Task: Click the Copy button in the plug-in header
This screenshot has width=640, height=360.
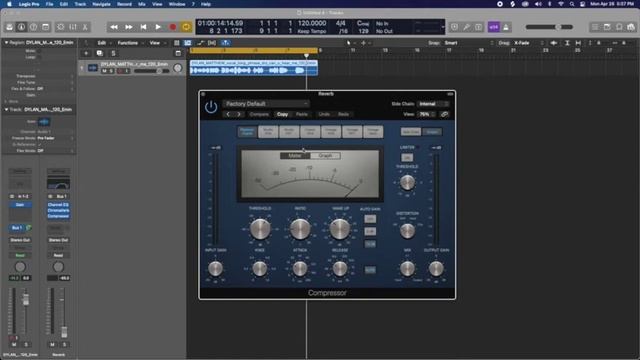Action: pyautogui.click(x=282, y=114)
